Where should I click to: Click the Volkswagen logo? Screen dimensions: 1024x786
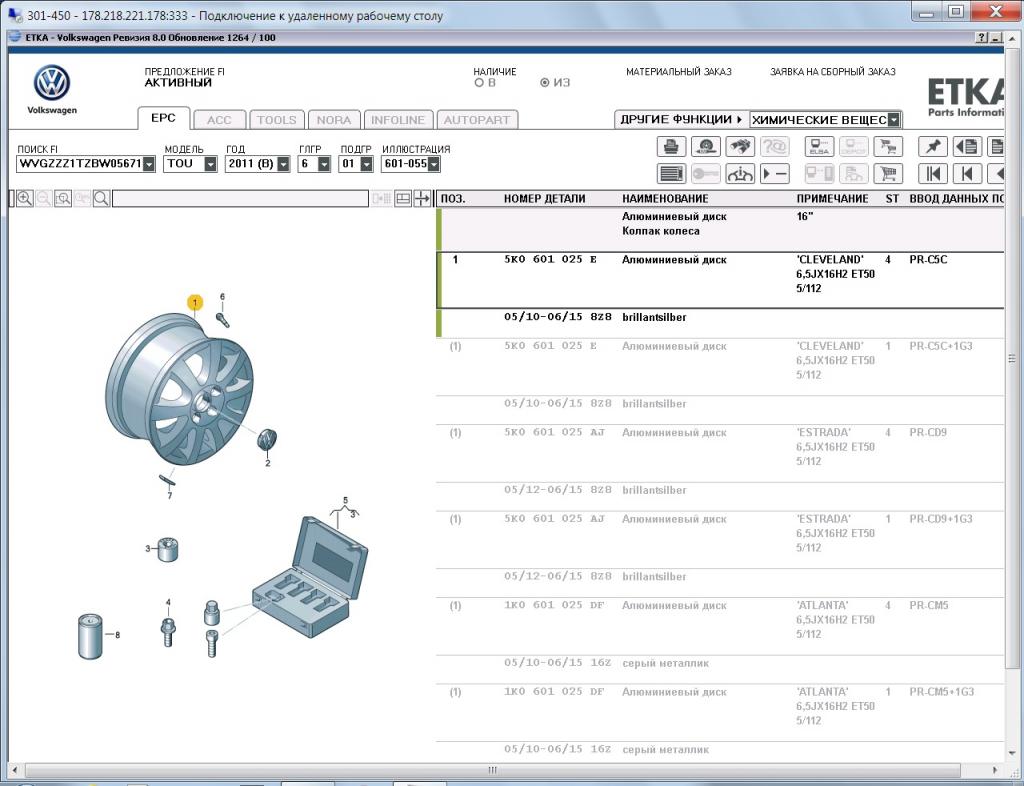pyautogui.click(x=52, y=83)
